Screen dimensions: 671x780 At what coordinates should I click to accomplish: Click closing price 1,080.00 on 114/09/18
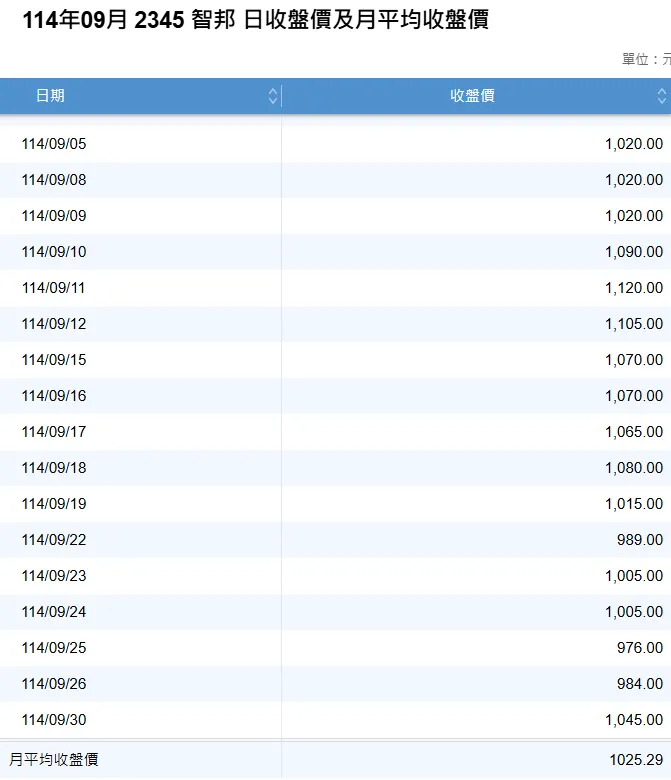tap(634, 468)
